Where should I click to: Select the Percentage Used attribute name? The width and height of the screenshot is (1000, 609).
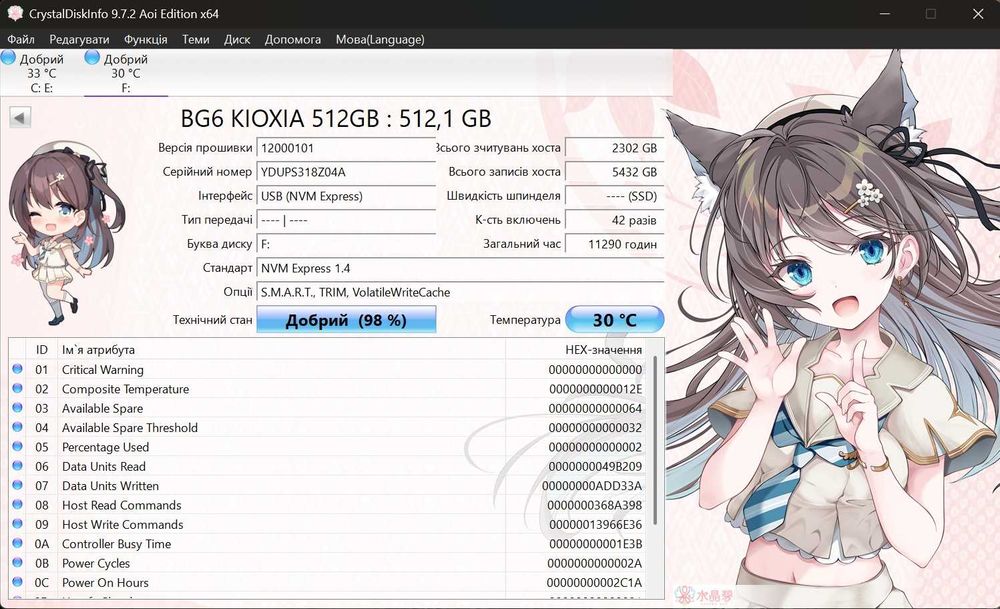105,447
